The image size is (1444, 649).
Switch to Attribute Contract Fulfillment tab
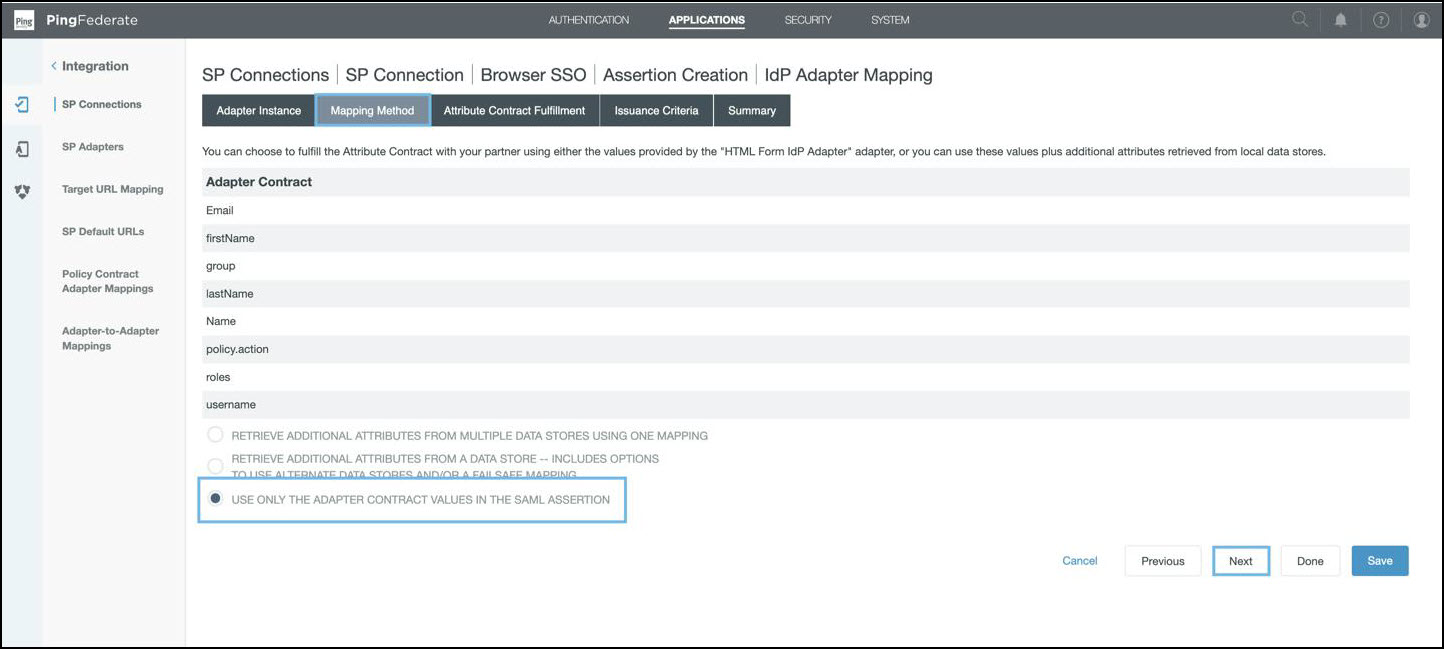point(514,111)
